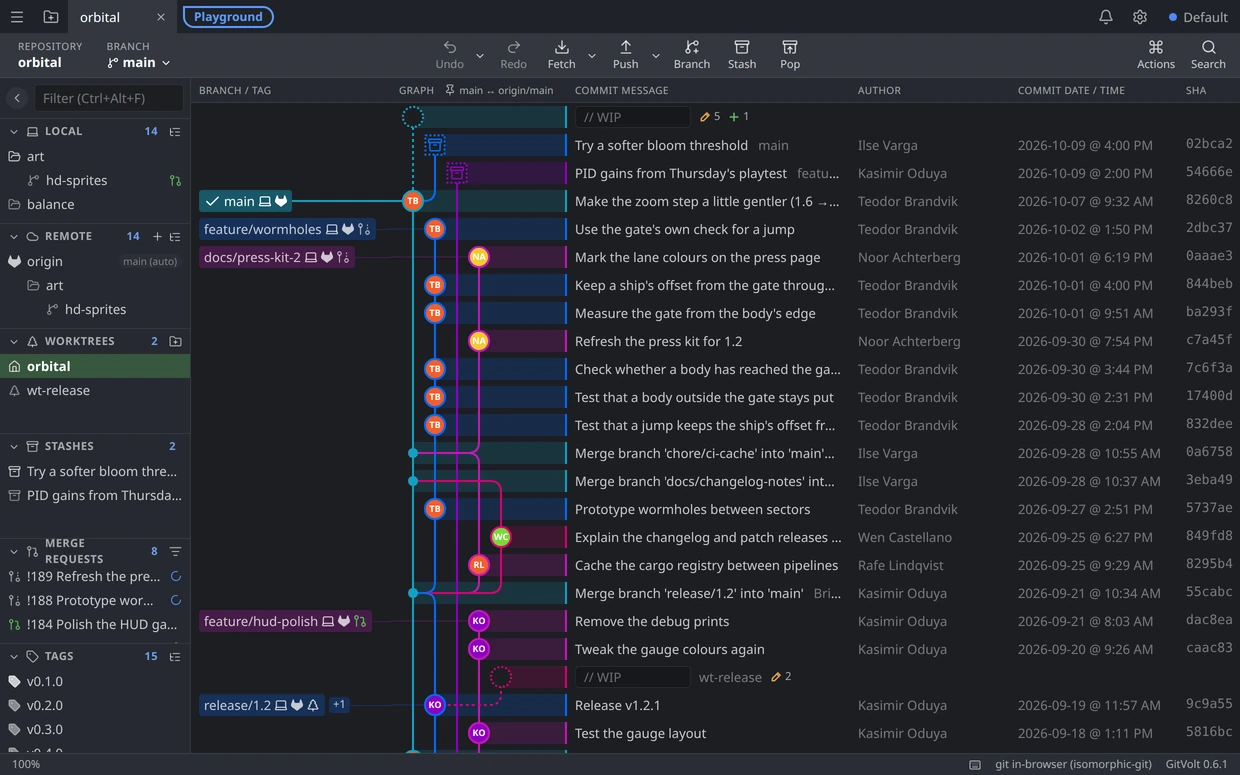Screen dimensions: 1240x775
Task: Click the Redo toolbar icon
Action: (513, 47)
